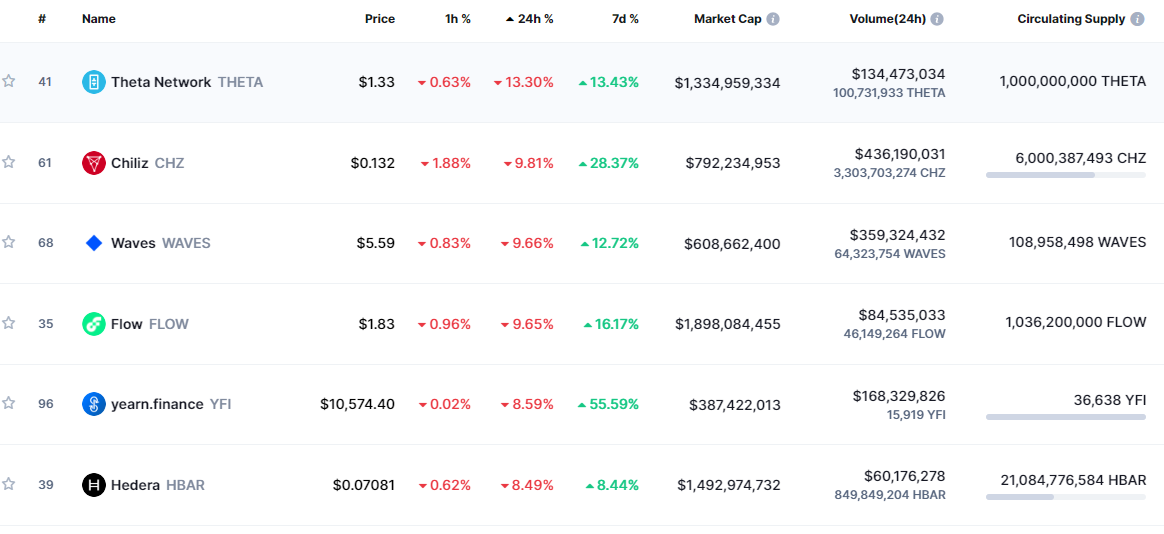
Task: Favorite yearn.finance with star icon
Action: click(x=8, y=403)
